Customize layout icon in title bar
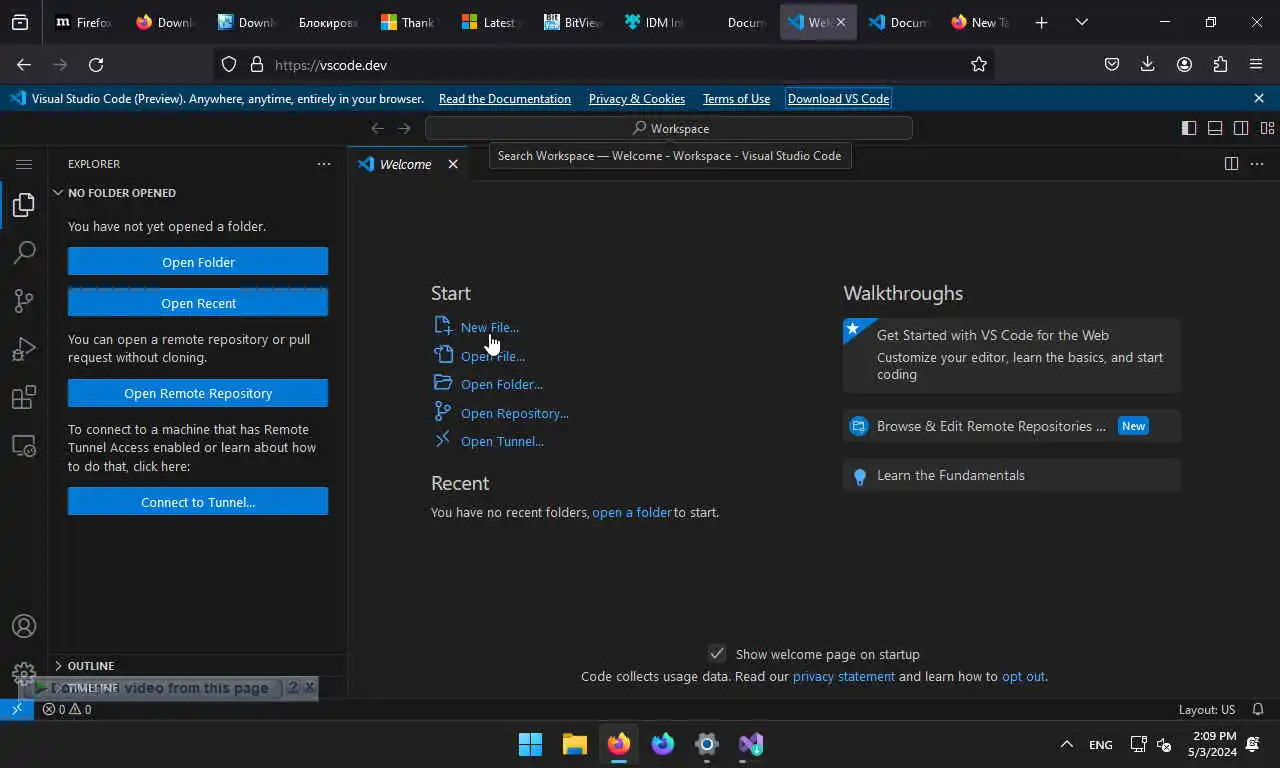Image resolution: width=1280 pixels, height=768 pixels. click(x=1267, y=128)
